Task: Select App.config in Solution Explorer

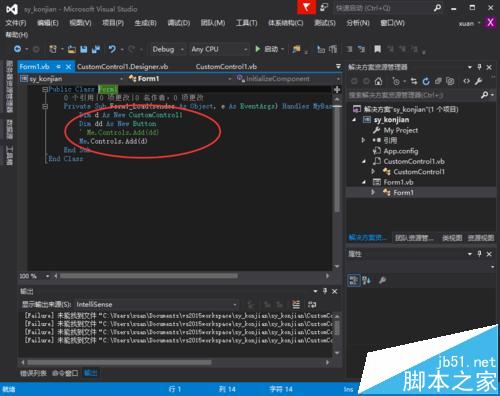Action: (401, 151)
